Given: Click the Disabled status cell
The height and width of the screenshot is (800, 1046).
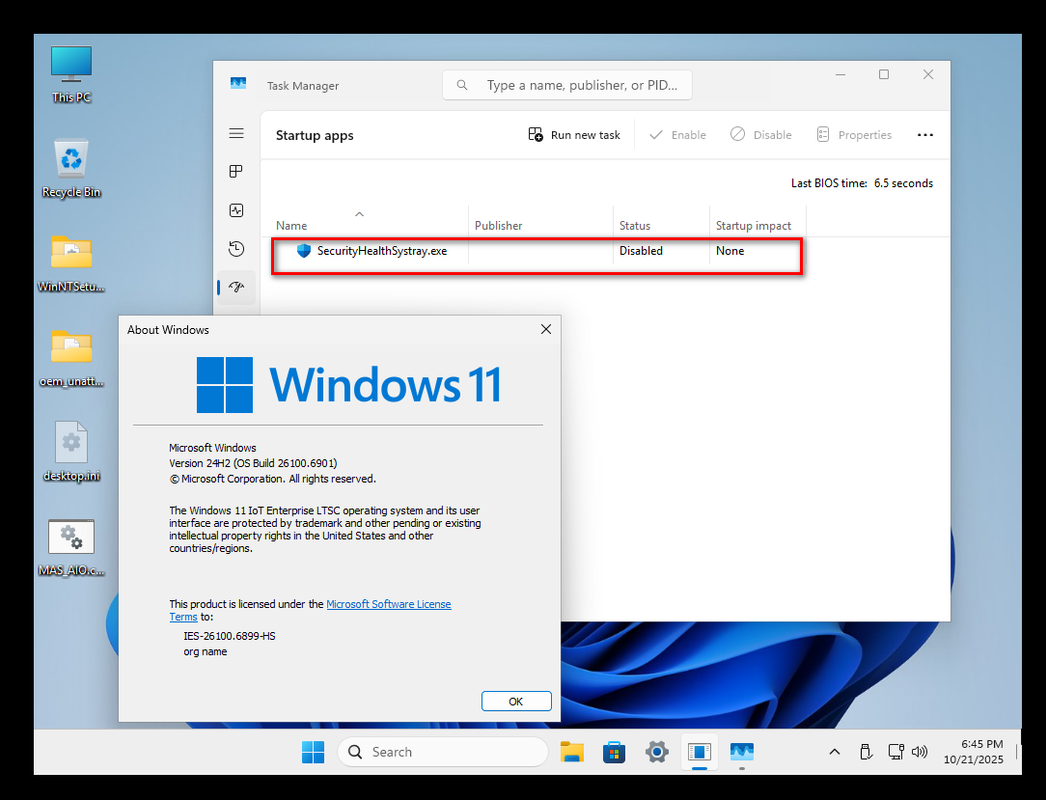Looking at the screenshot, I should click(640, 251).
